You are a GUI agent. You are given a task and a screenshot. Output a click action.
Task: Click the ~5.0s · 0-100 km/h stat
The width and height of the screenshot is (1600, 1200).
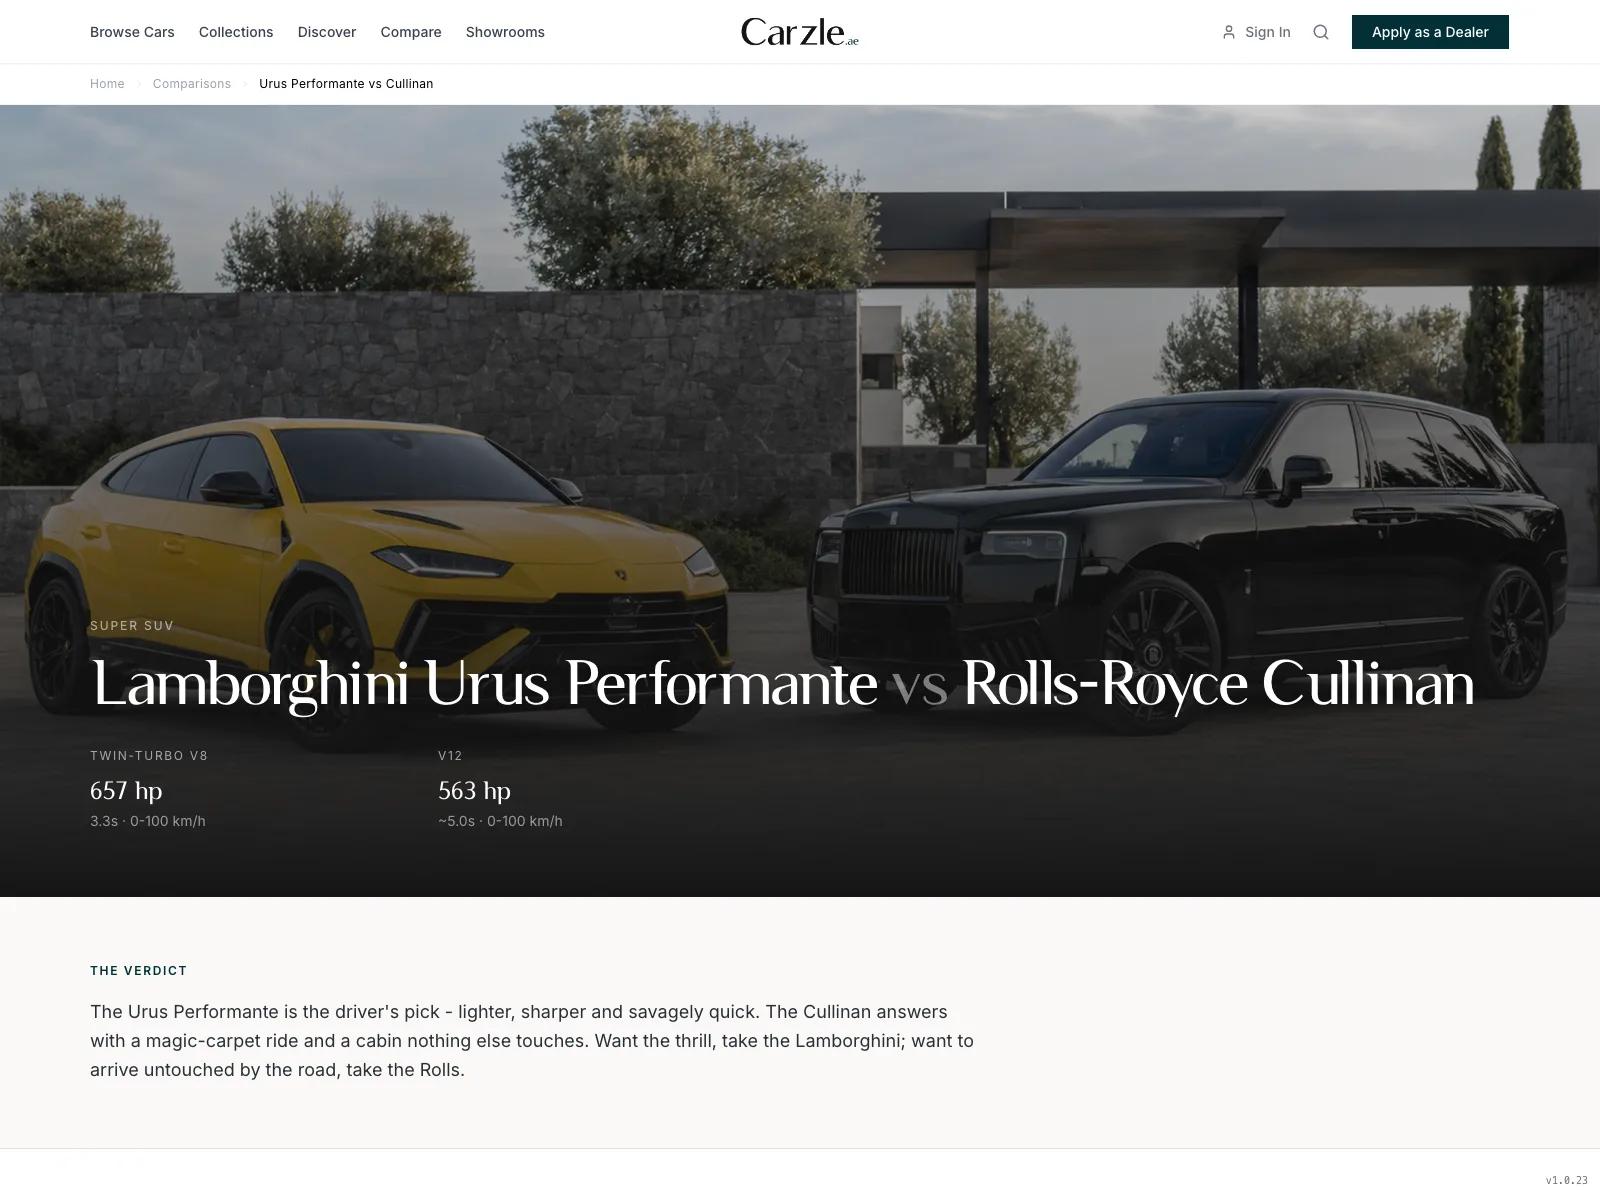click(x=500, y=821)
